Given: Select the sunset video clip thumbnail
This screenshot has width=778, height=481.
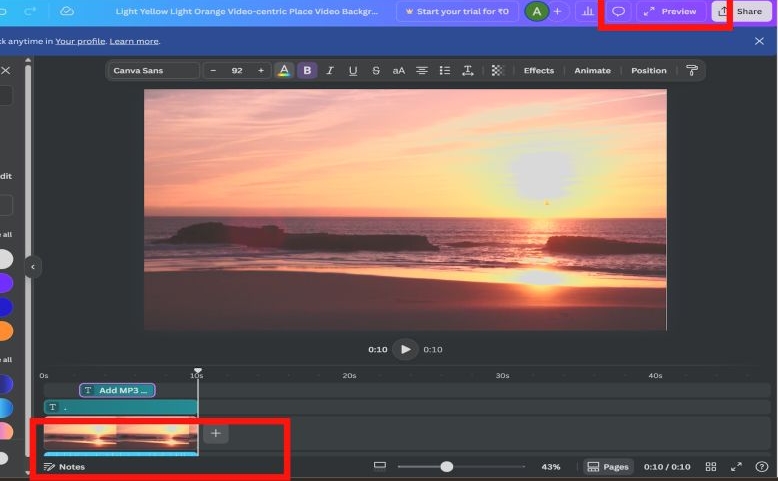Looking at the screenshot, I should (x=121, y=436).
